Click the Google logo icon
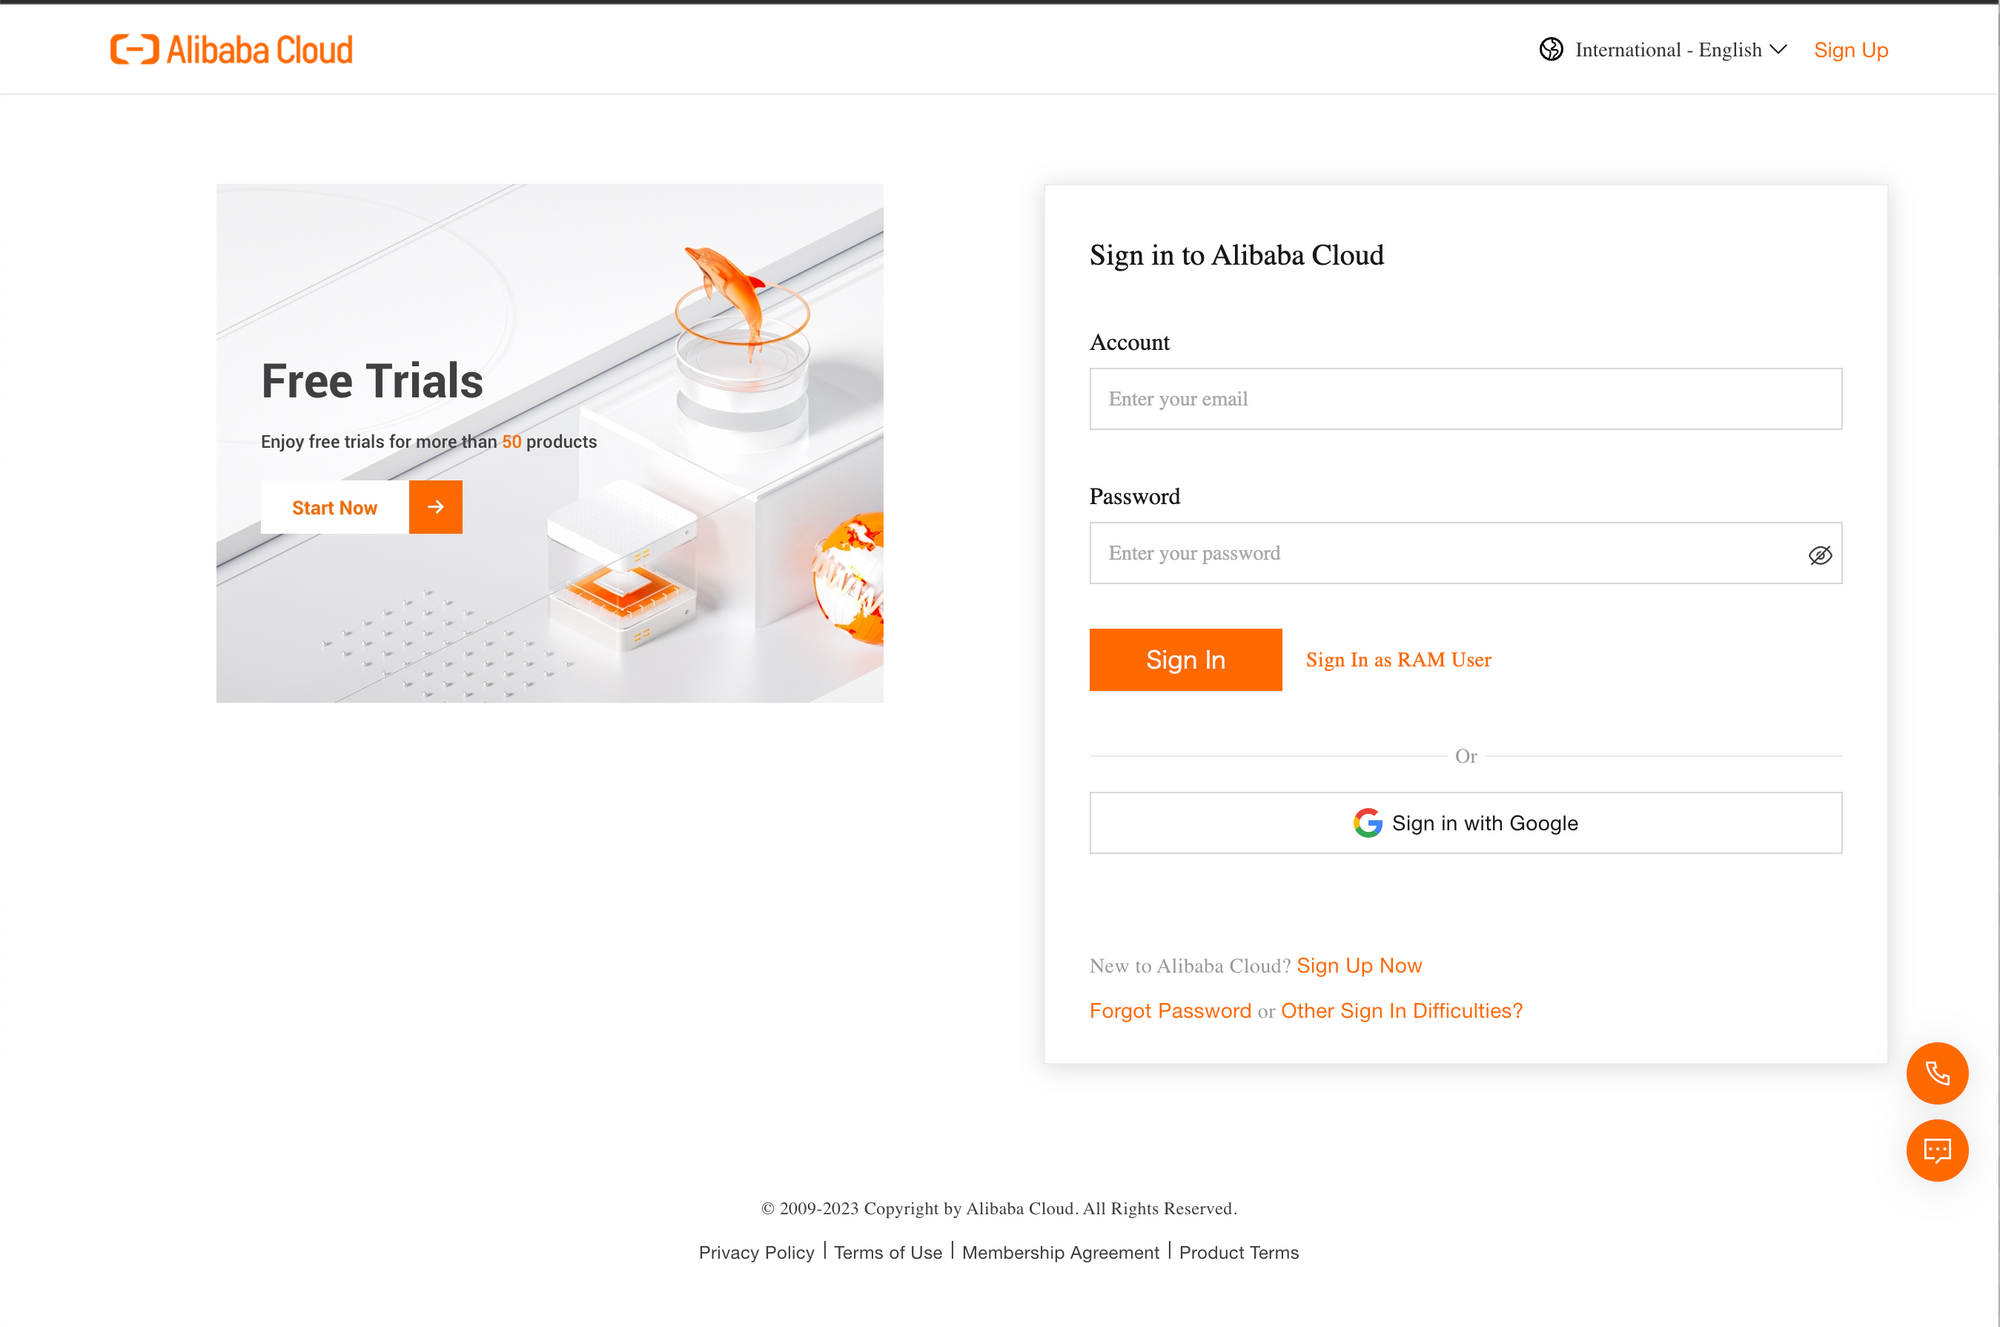2000x1327 pixels. [x=1367, y=823]
